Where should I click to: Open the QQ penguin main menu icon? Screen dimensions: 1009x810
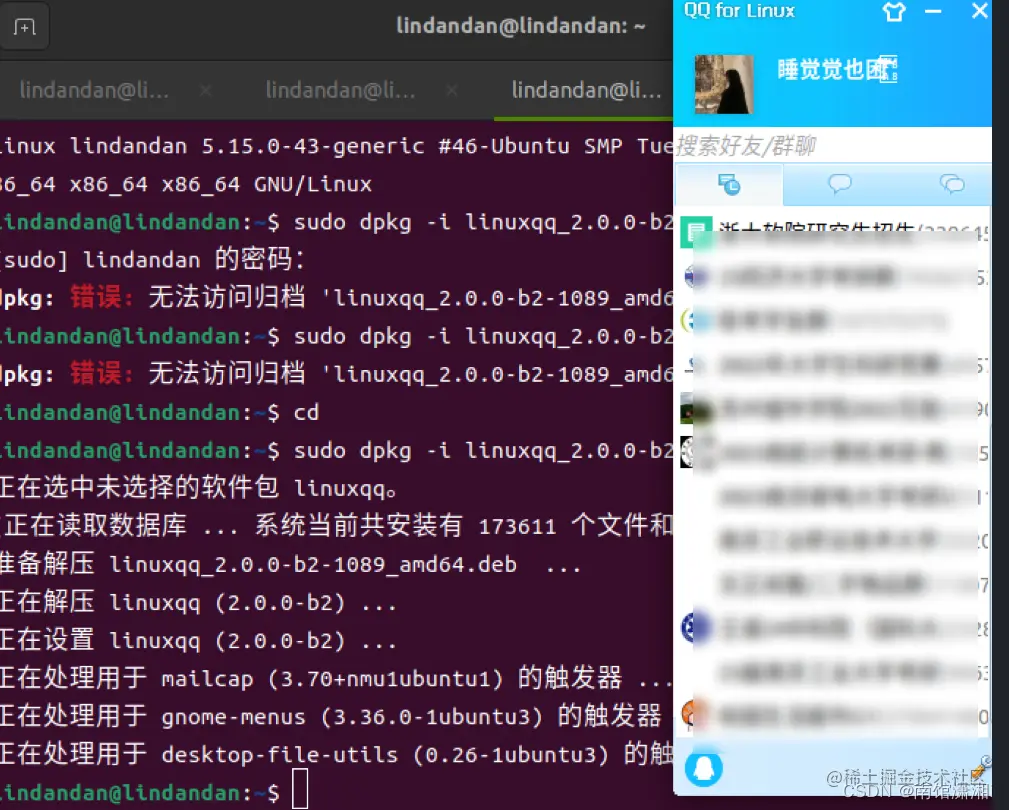[x=703, y=768]
